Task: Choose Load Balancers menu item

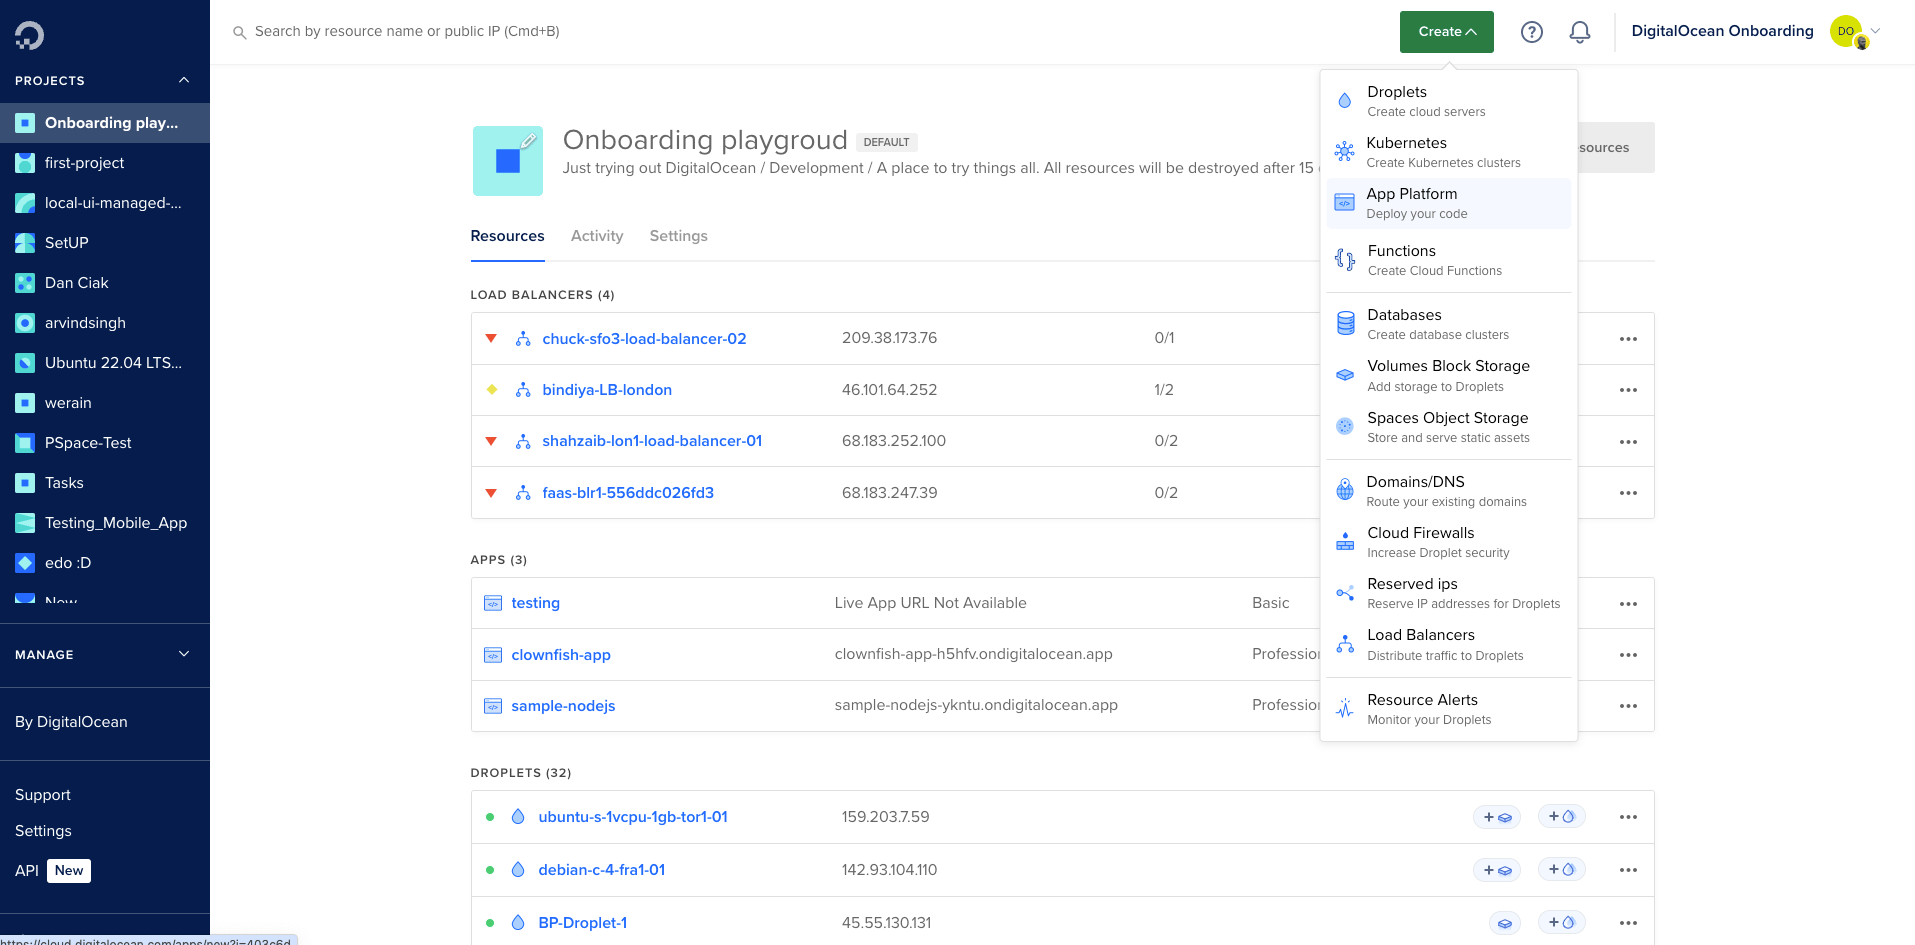Action: [x=1449, y=644]
